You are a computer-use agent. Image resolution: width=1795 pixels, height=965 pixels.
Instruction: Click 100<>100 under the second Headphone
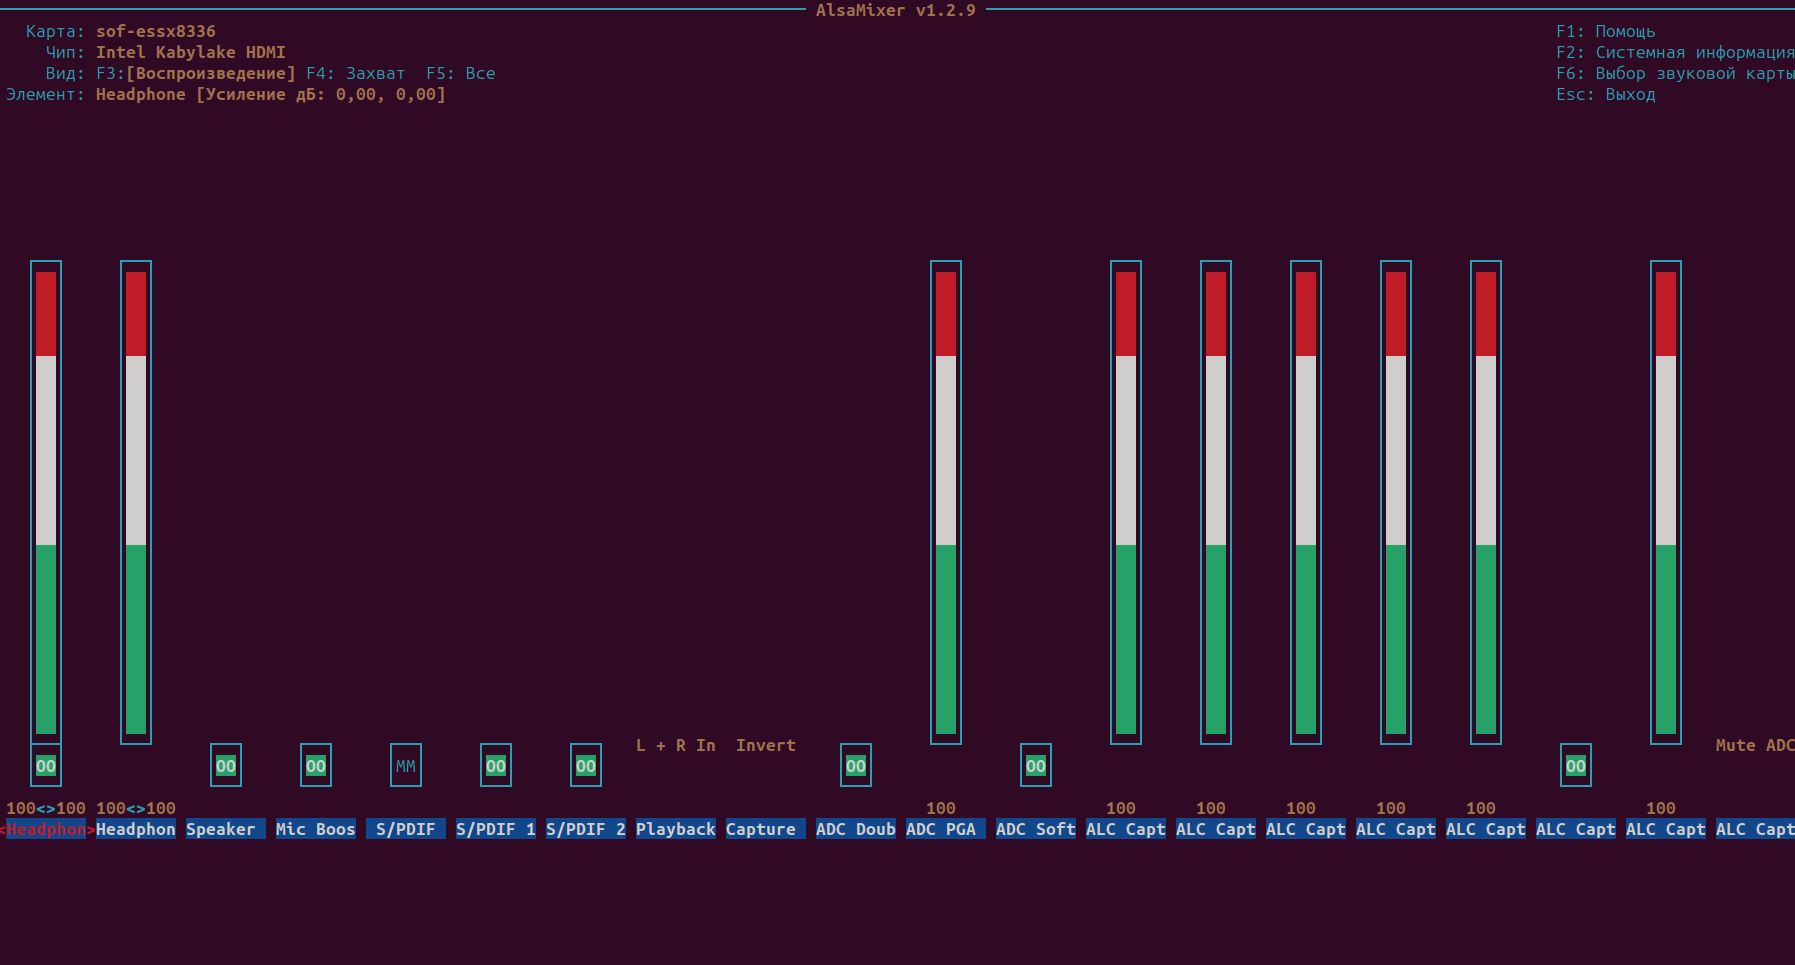(136, 808)
